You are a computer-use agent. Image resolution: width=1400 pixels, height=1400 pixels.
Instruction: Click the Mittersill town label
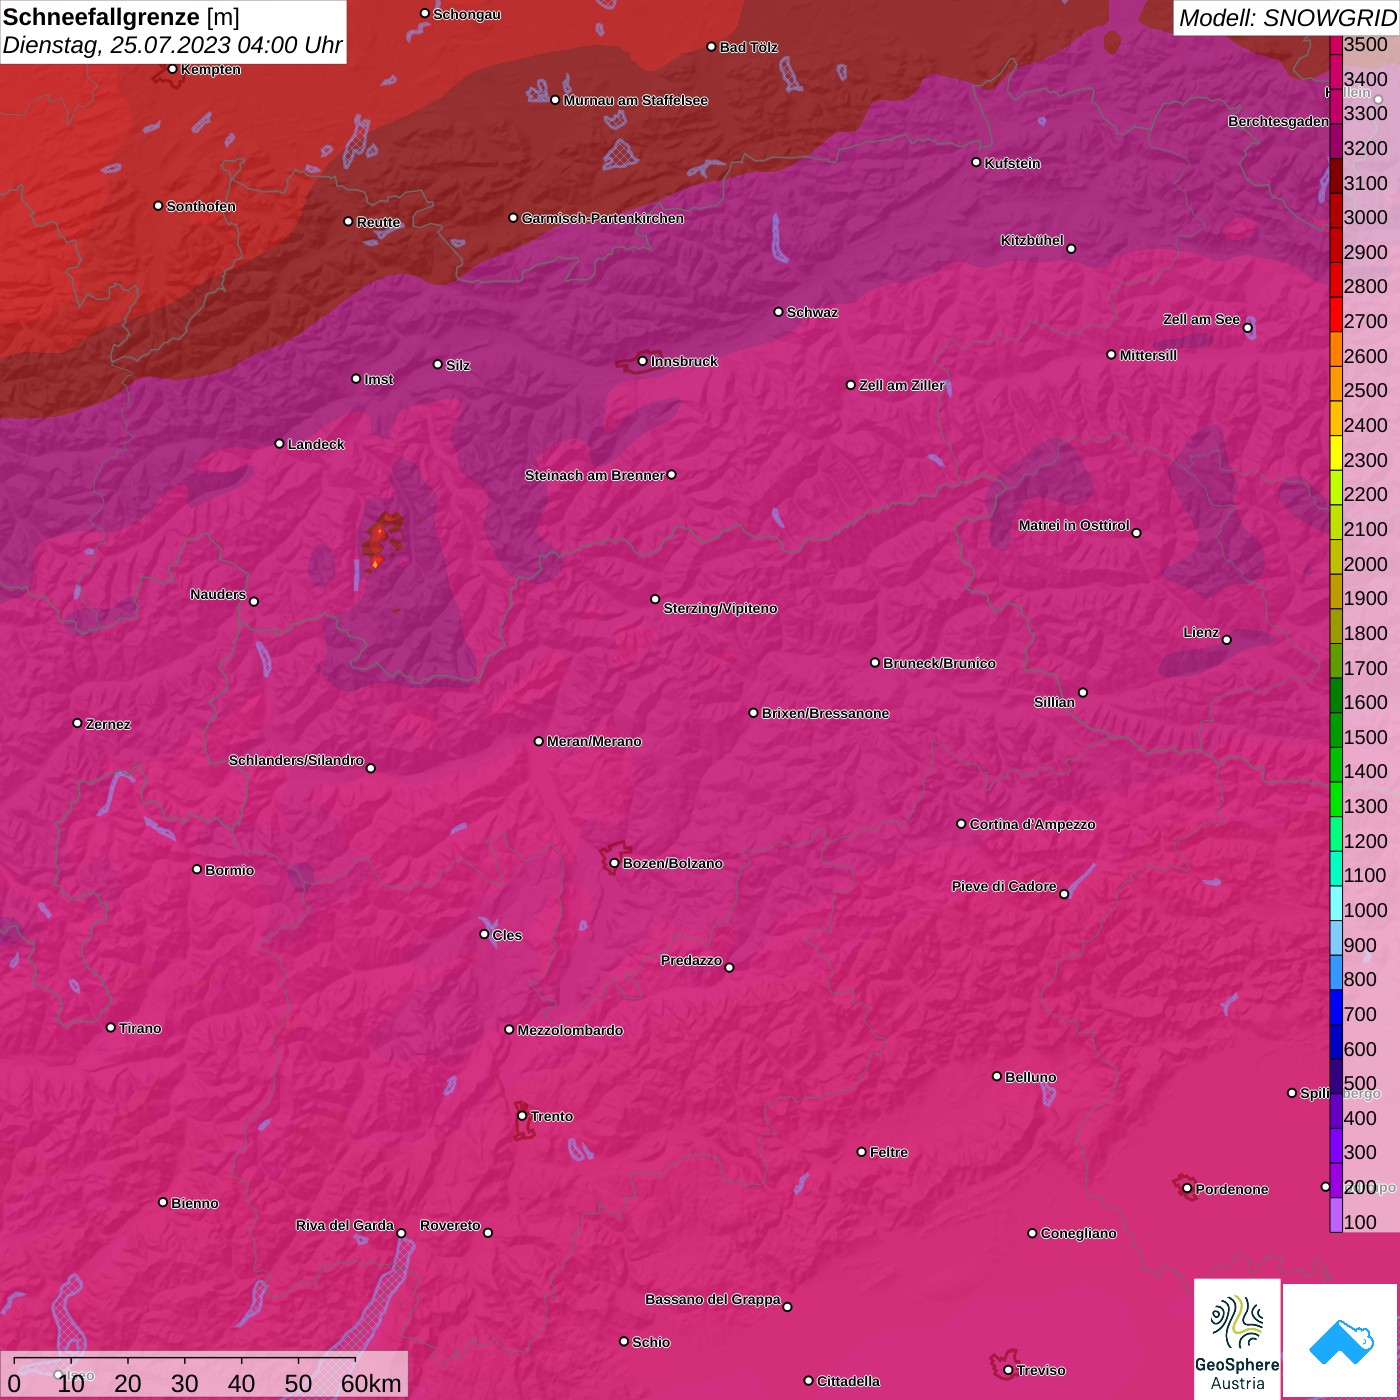tap(1148, 355)
